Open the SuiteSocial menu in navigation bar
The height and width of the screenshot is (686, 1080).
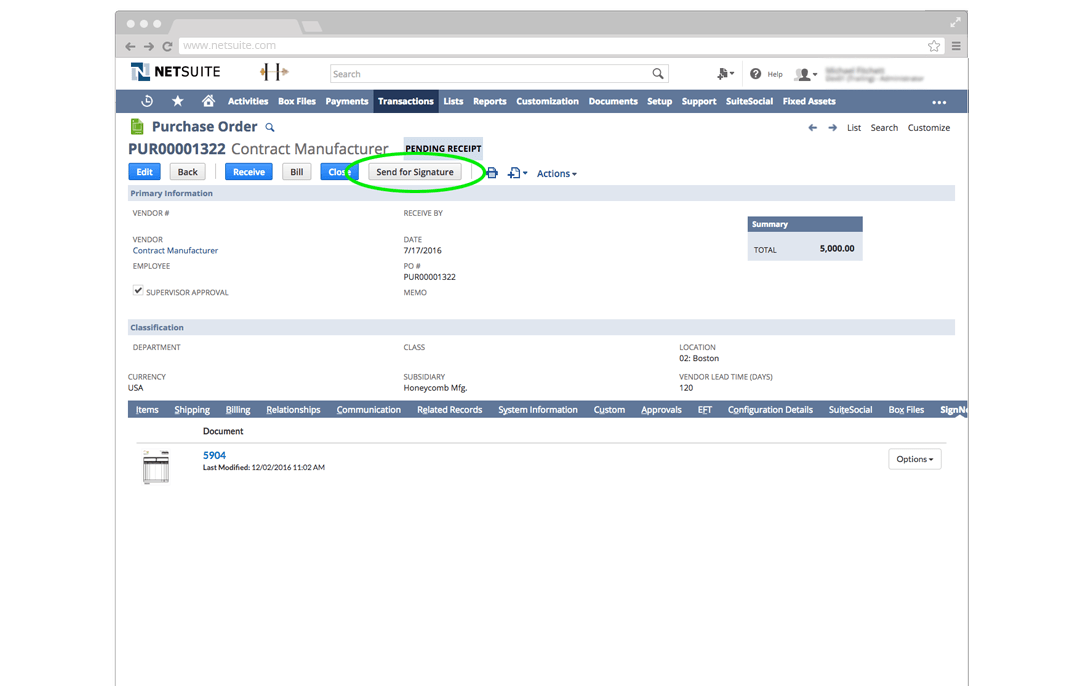[x=749, y=101]
